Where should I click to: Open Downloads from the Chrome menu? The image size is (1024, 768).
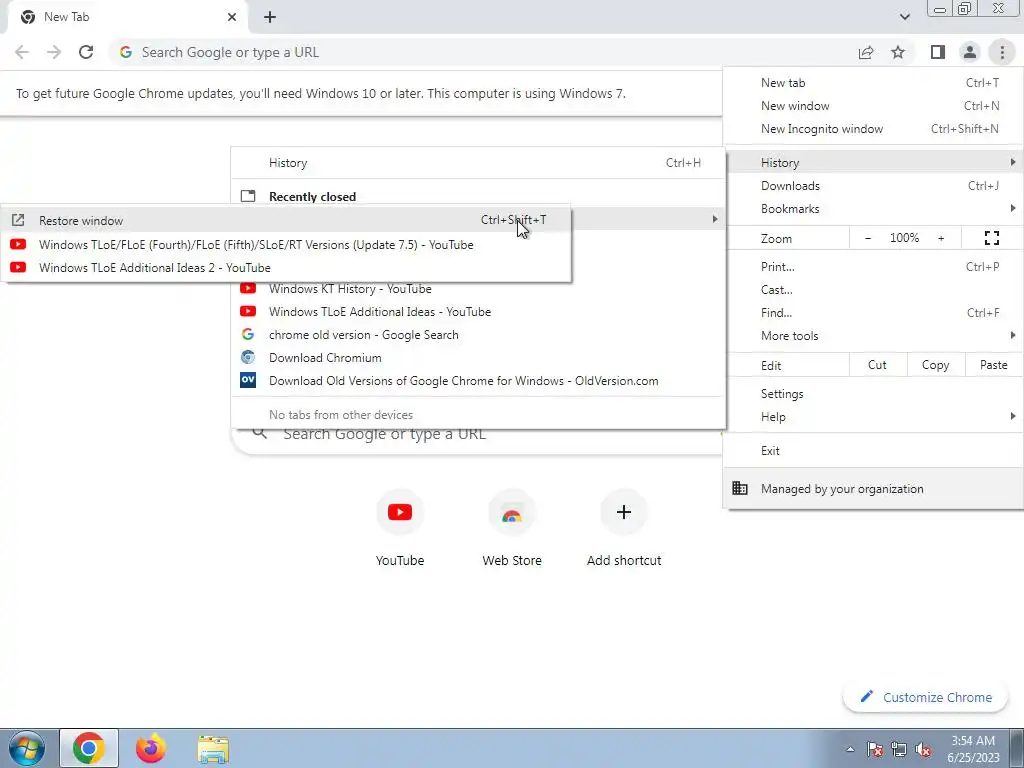pyautogui.click(x=873, y=186)
